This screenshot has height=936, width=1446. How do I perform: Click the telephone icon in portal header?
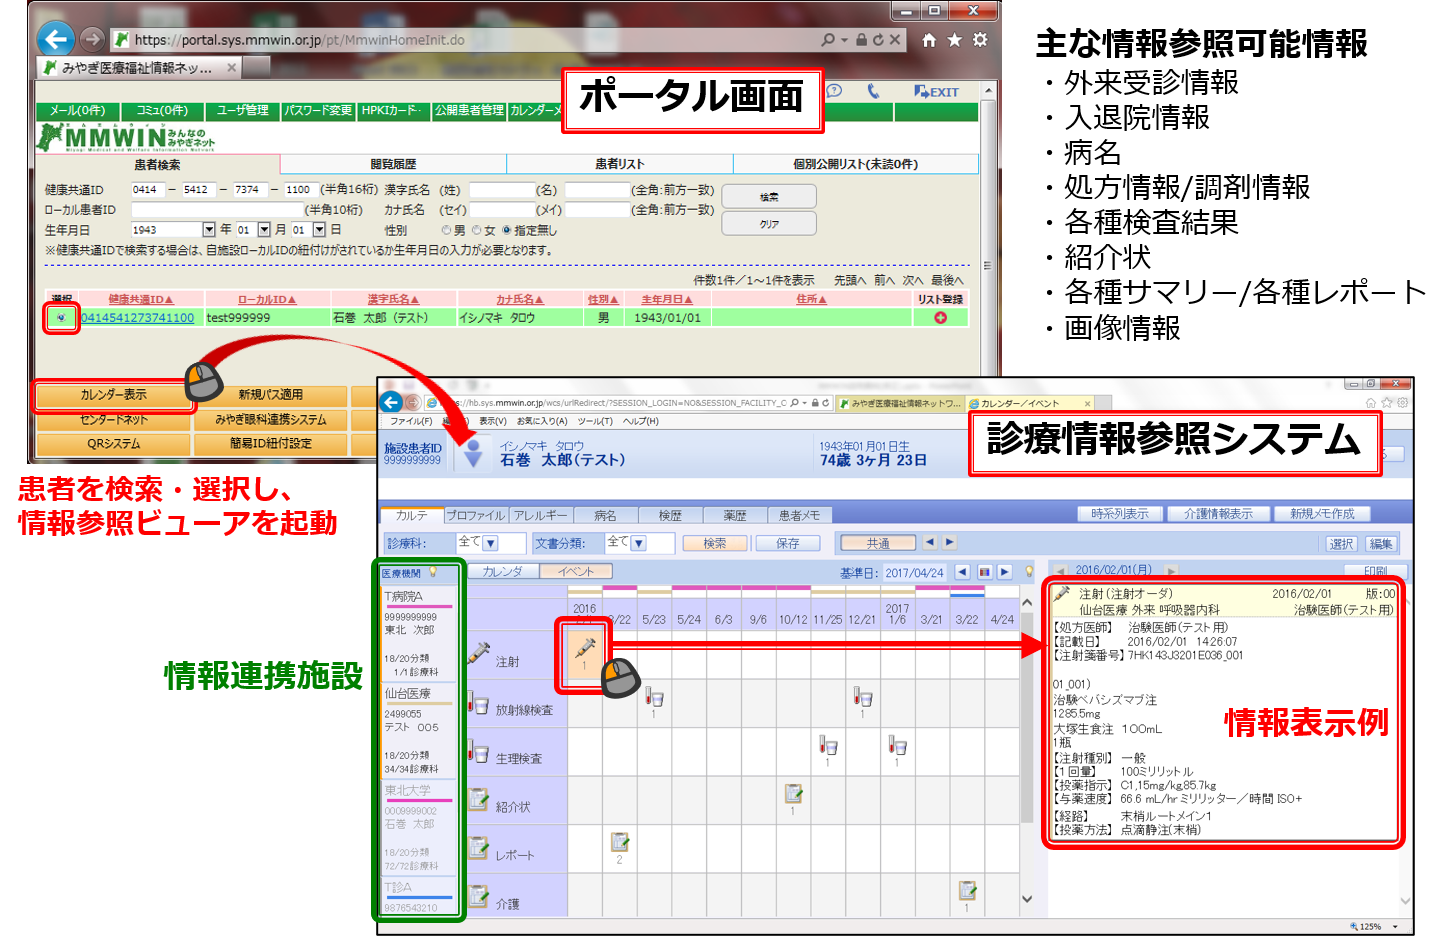(x=873, y=91)
